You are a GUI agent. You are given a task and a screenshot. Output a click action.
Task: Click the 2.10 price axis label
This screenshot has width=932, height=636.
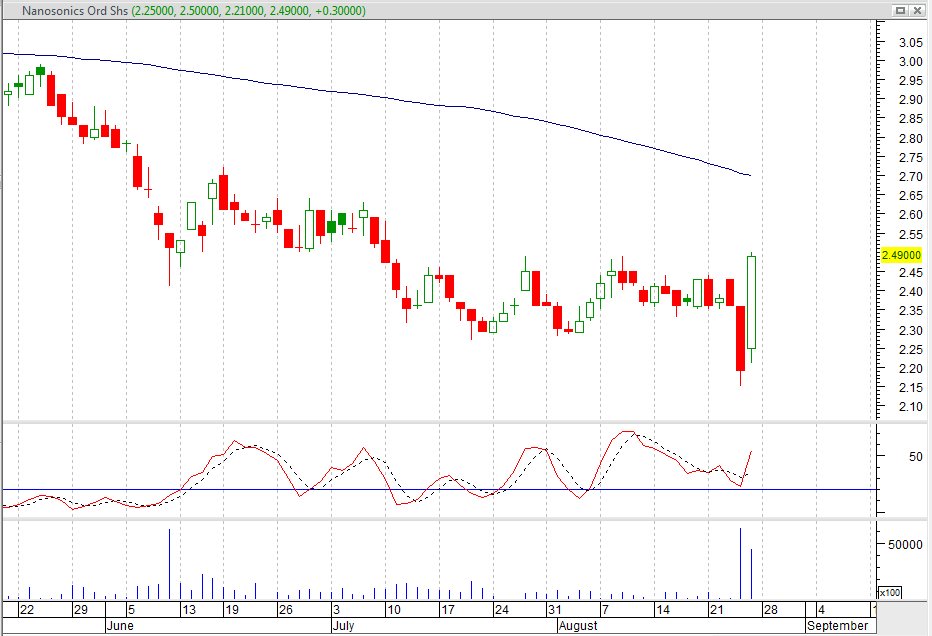tap(911, 407)
